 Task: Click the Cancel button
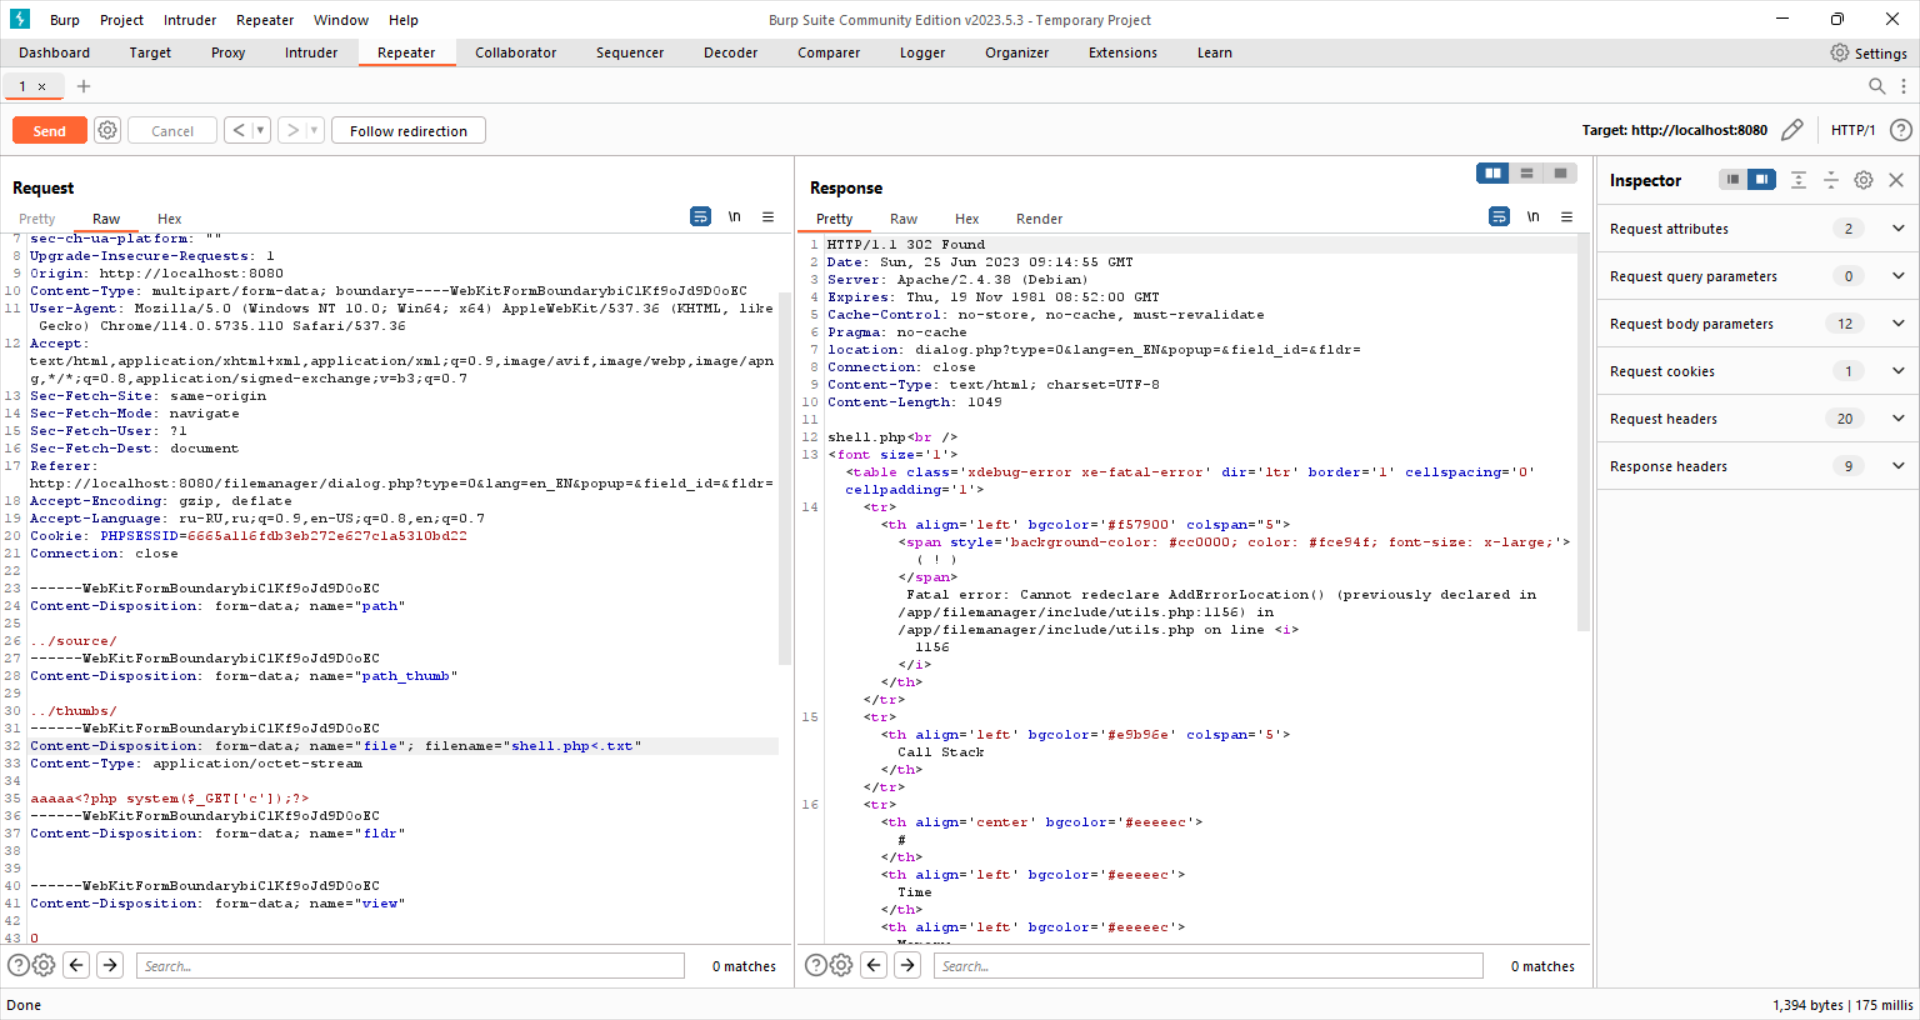coord(172,131)
